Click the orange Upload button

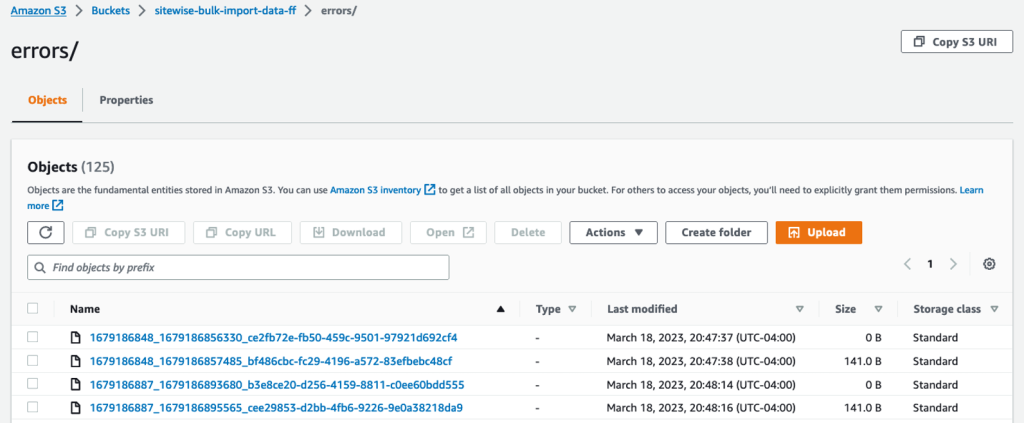pos(819,232)
